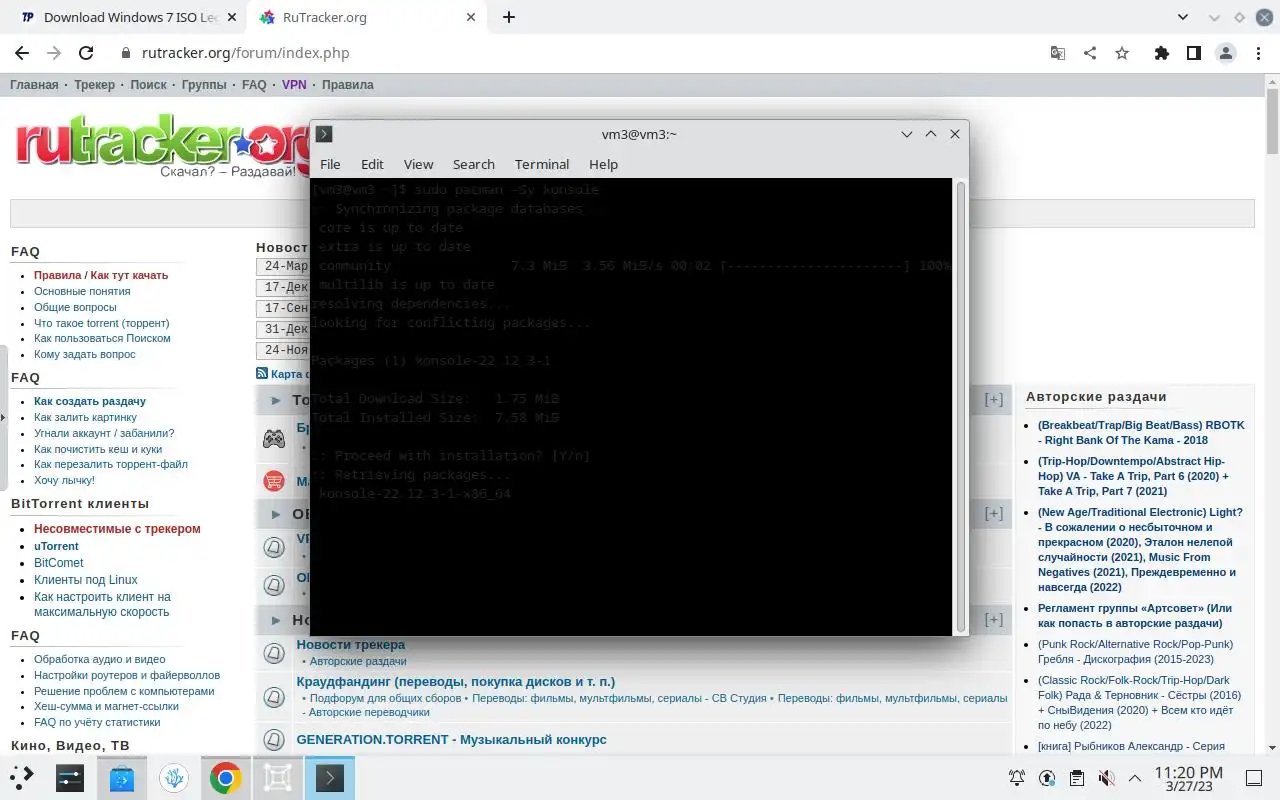Image resolution: width=1280 pixels, height=800 pixels.
Task: Switch to Chrome from the taskbar
Action: (x=226, y=777)
